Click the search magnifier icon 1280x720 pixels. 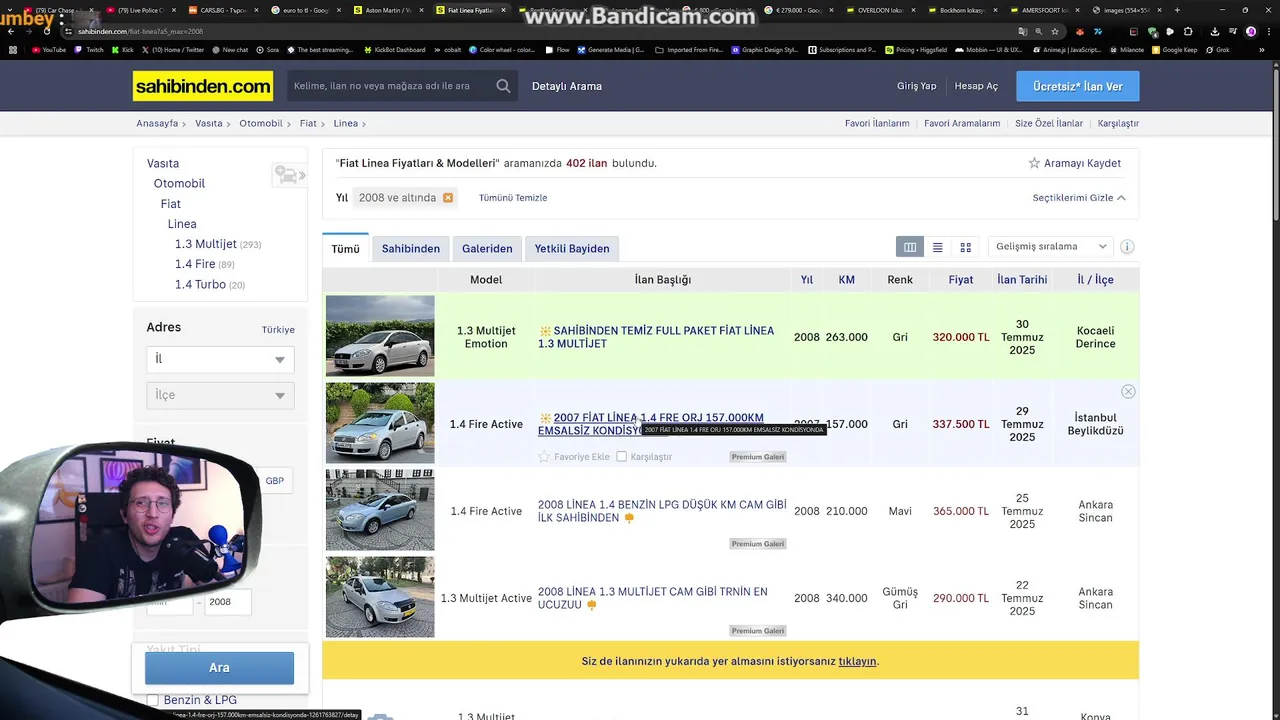(503, 86)
